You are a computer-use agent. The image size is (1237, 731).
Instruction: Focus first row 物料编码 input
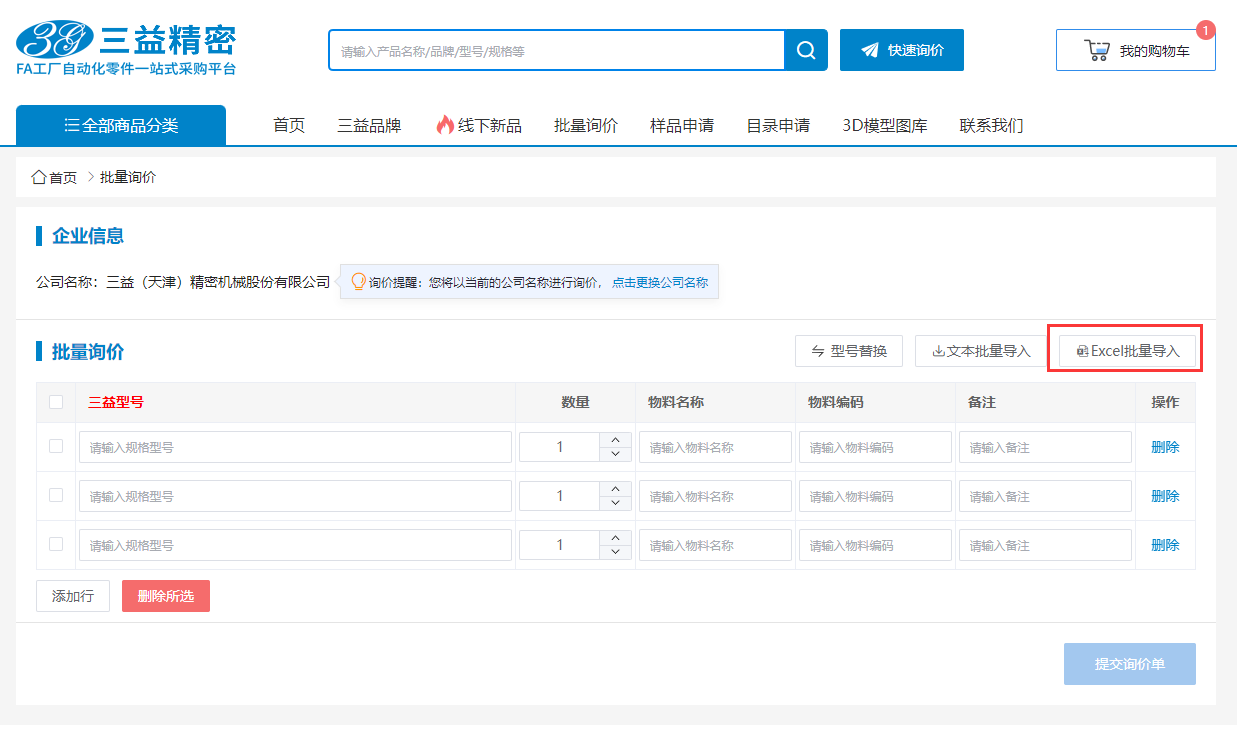(x=875, y=447)
